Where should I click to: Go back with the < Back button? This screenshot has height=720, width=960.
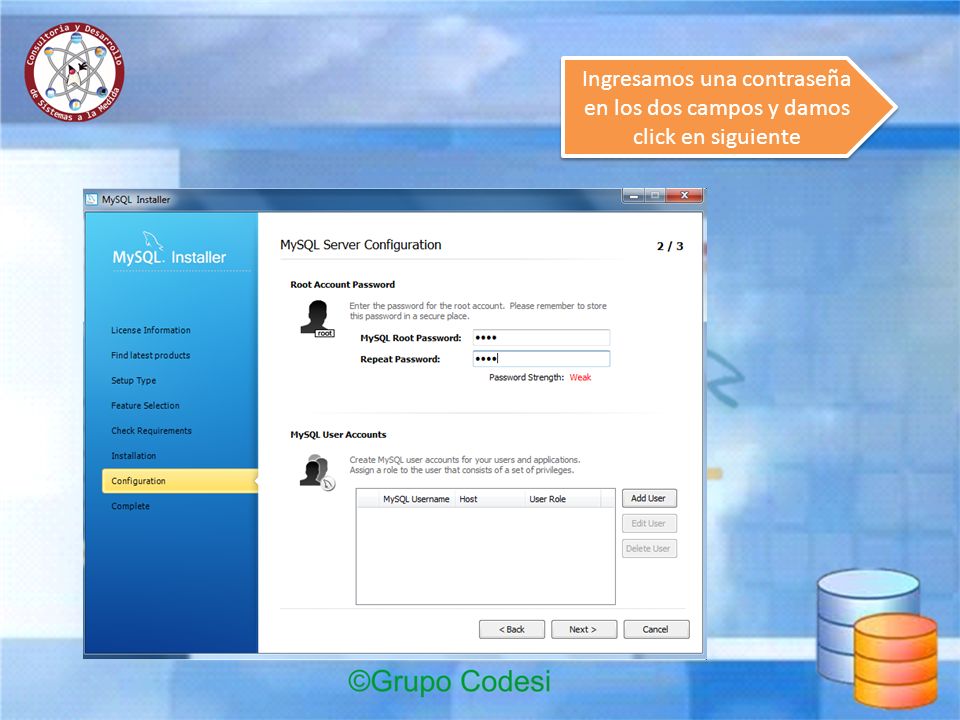(511, 629)
